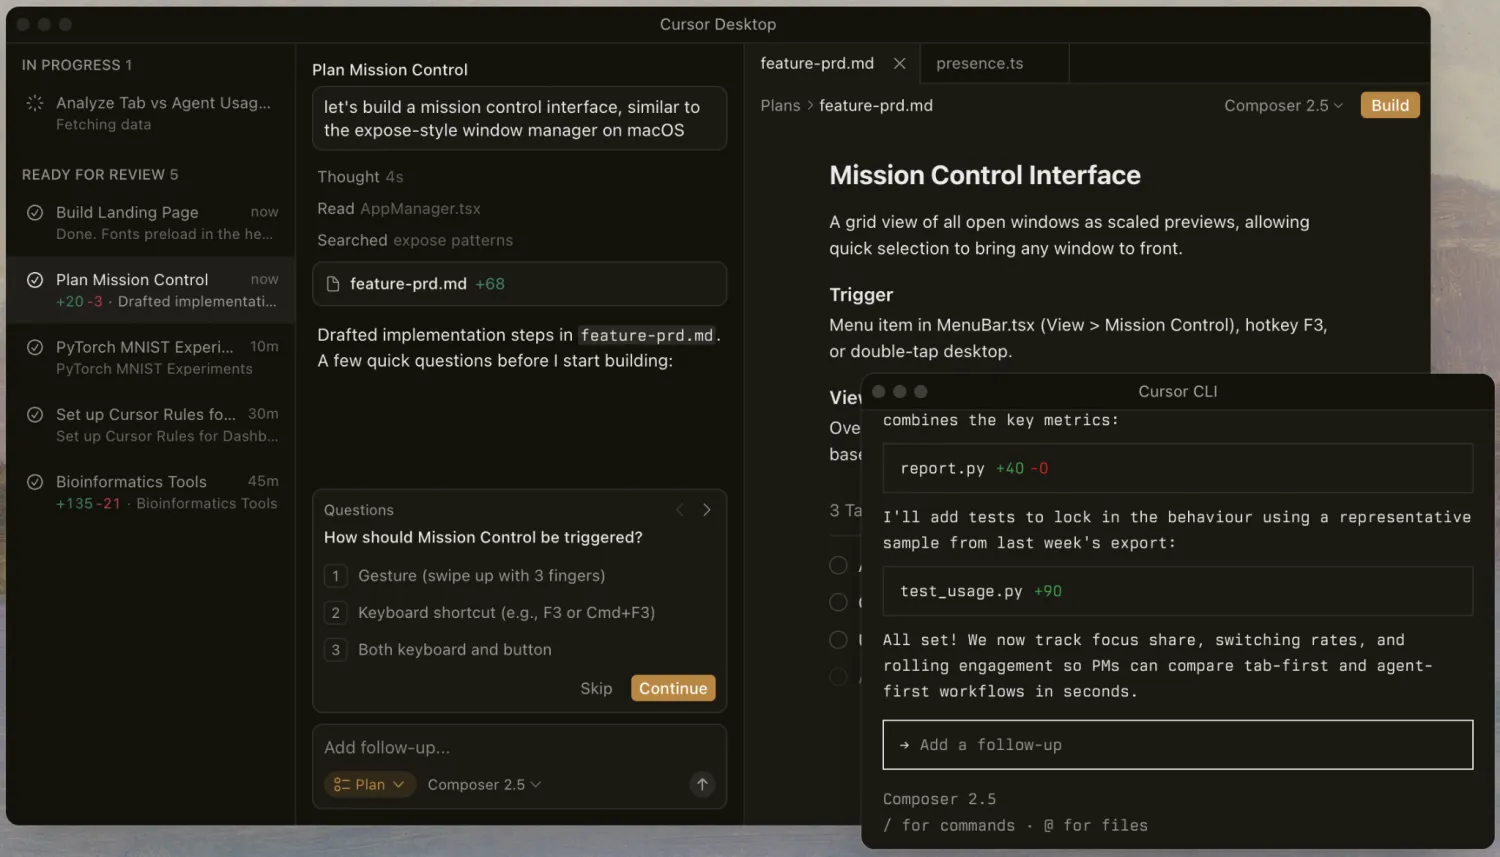Open the Analyze Tab vs Agent Usage task

pos(150,113)
